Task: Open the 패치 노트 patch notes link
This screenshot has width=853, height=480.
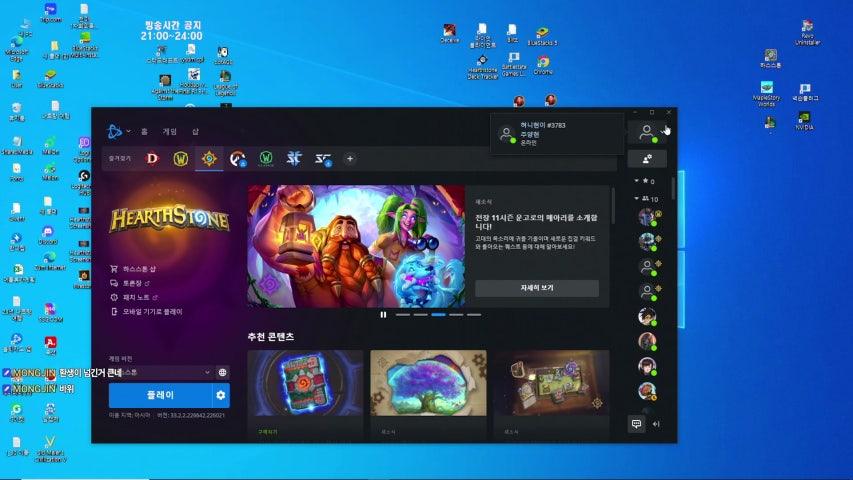Action: [x=134, y=297]
